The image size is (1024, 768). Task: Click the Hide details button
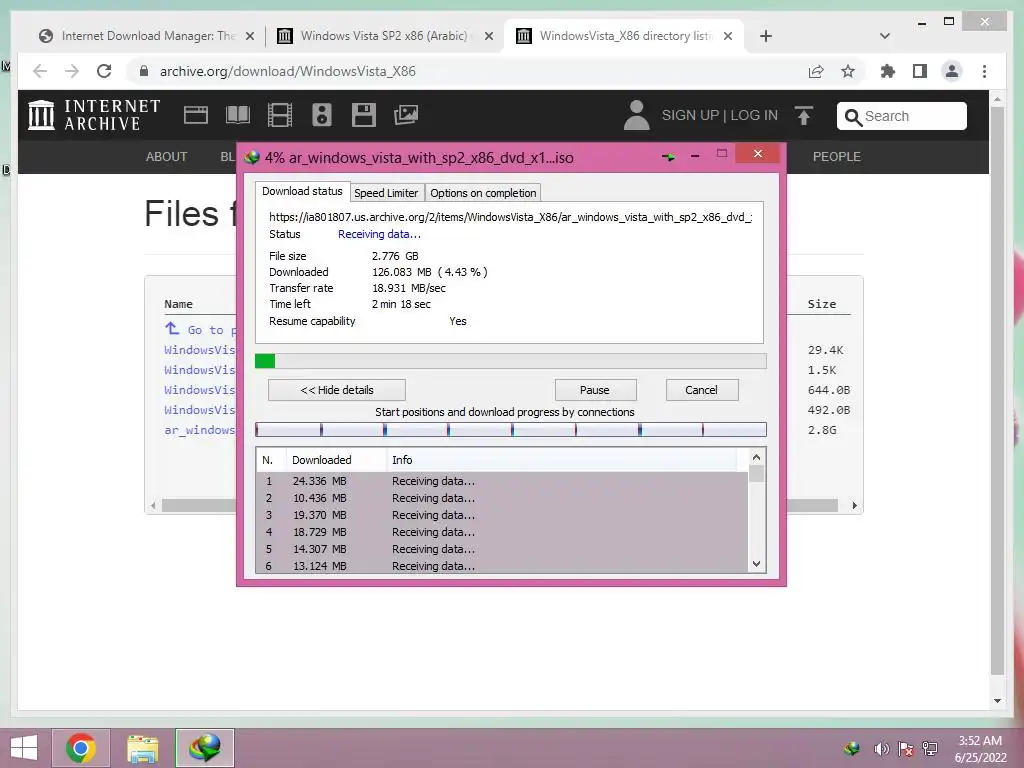pyautogui.click(x=337, y=390)
